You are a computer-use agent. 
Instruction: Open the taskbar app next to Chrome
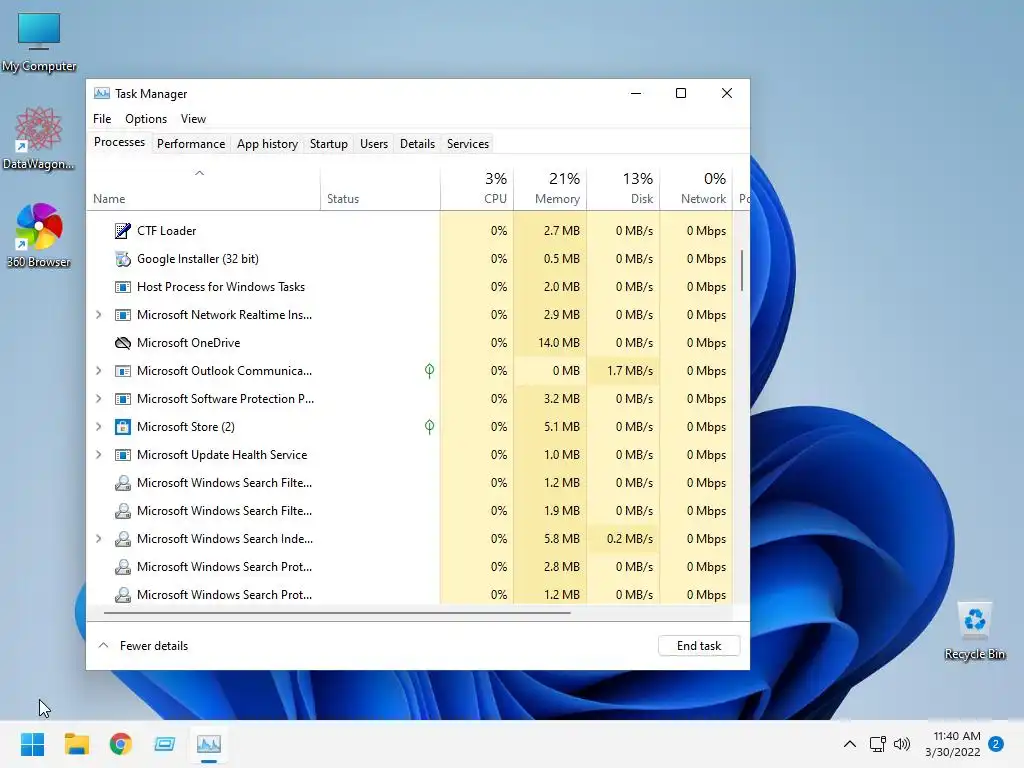tap(165, 744)
